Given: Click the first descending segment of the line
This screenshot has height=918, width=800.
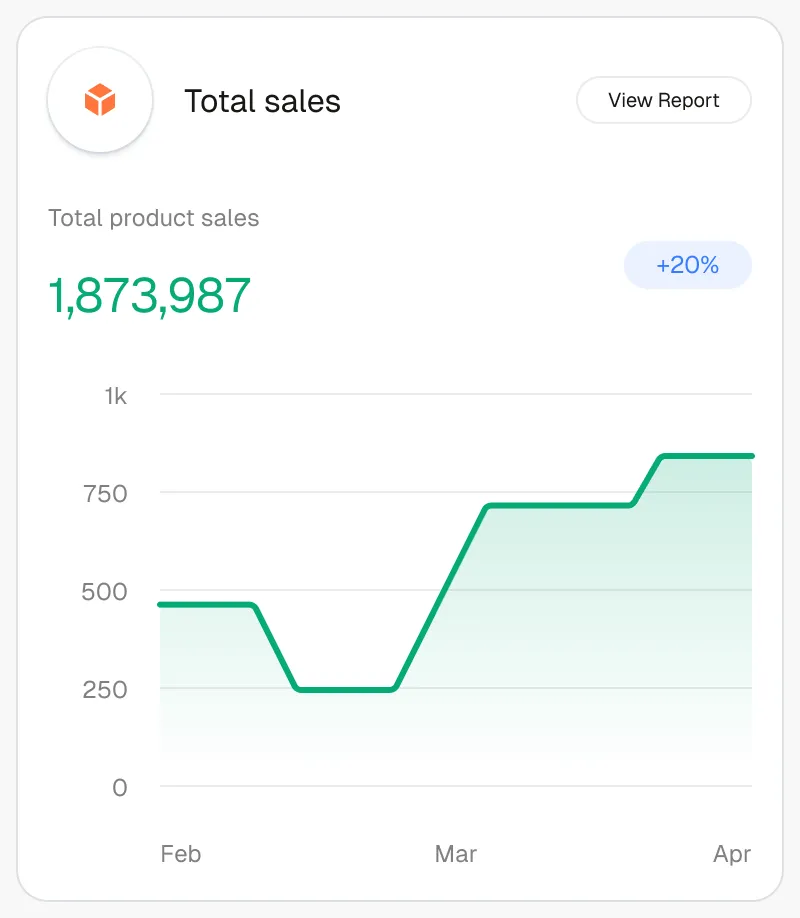Looking at the screenshot, I should pos(276,647).
